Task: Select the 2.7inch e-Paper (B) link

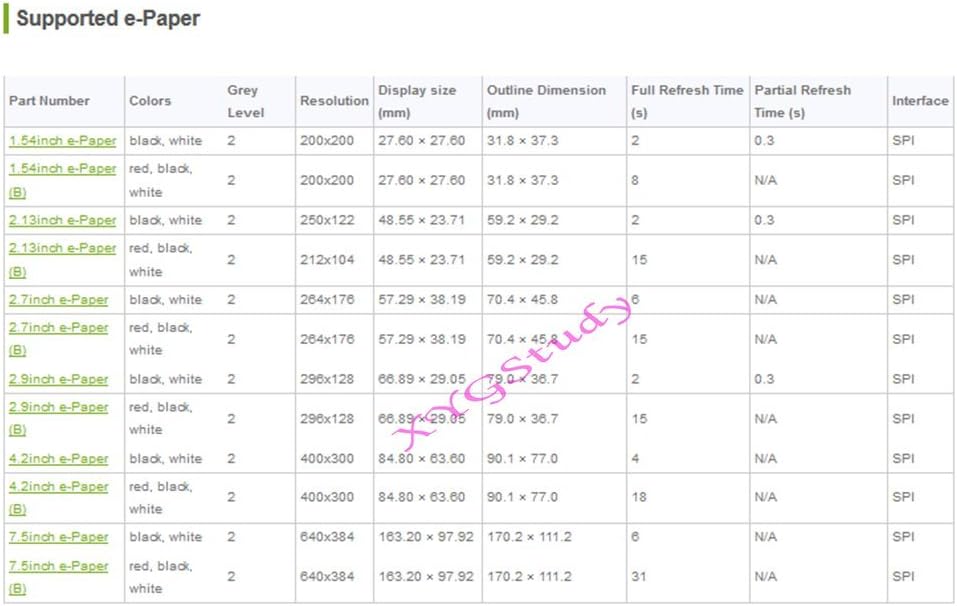Action: tap(58, 328)
